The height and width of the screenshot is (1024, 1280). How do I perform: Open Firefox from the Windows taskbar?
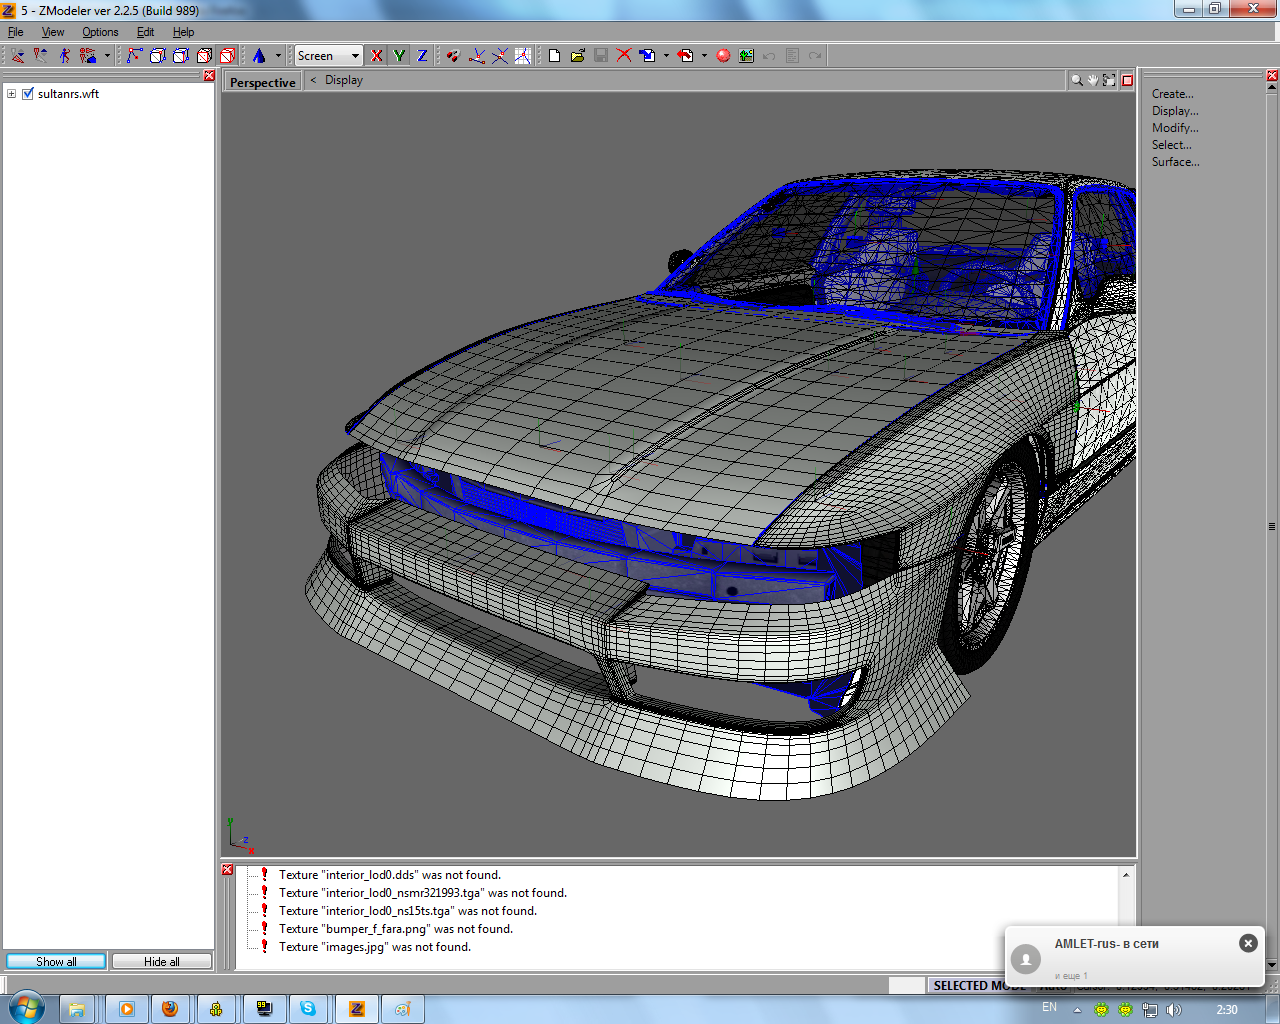pos(170,1009)
